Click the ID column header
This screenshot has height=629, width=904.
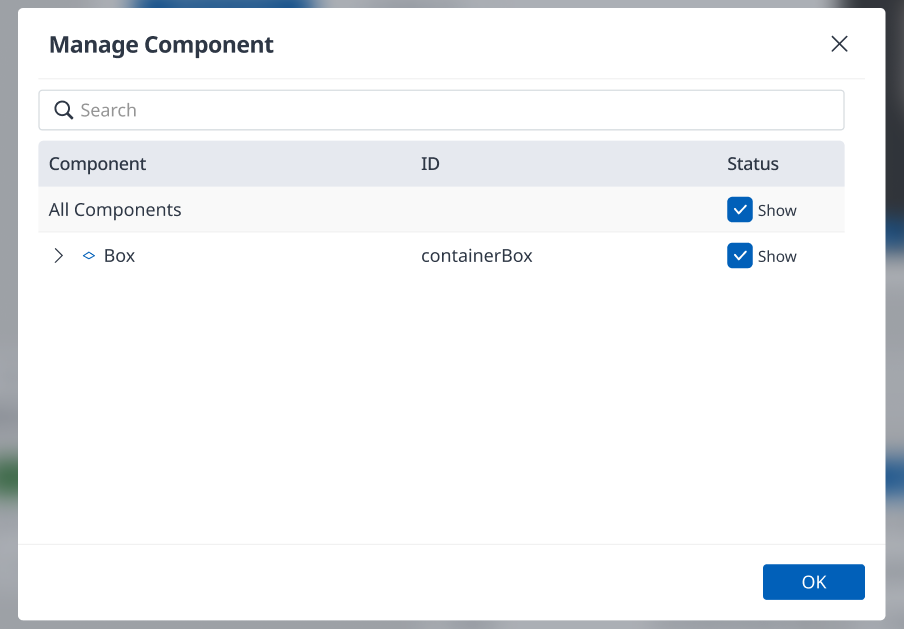click(x=430, y=164)
